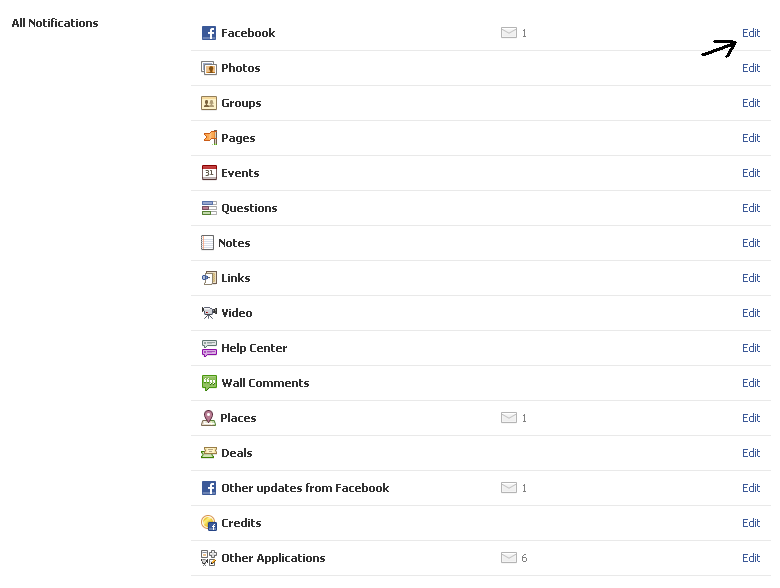
Task: Click the Groups category icon
Action: pyautogui.click(x=208, y=103)
